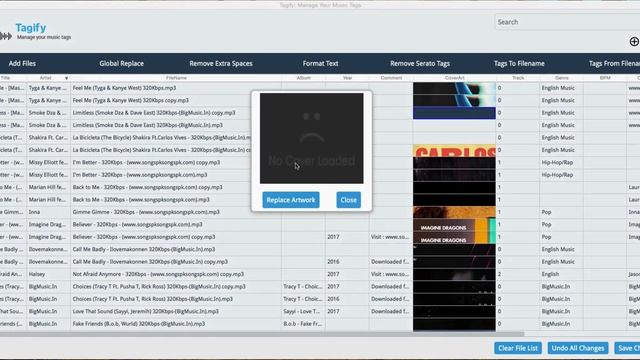Select I'm Better songspksongspk.com copy.mp3 filename
The height and width of the screenshot is (360, 640).
click(x=146, y=162)
